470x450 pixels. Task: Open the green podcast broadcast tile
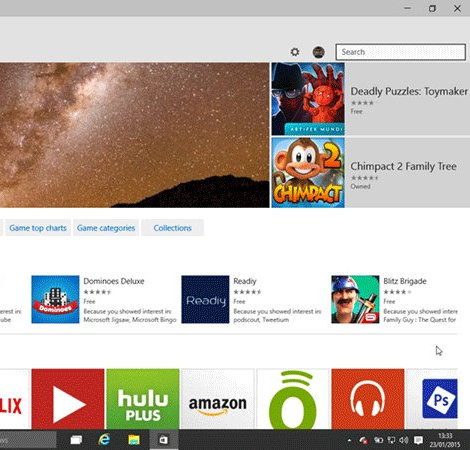point(293,399)
